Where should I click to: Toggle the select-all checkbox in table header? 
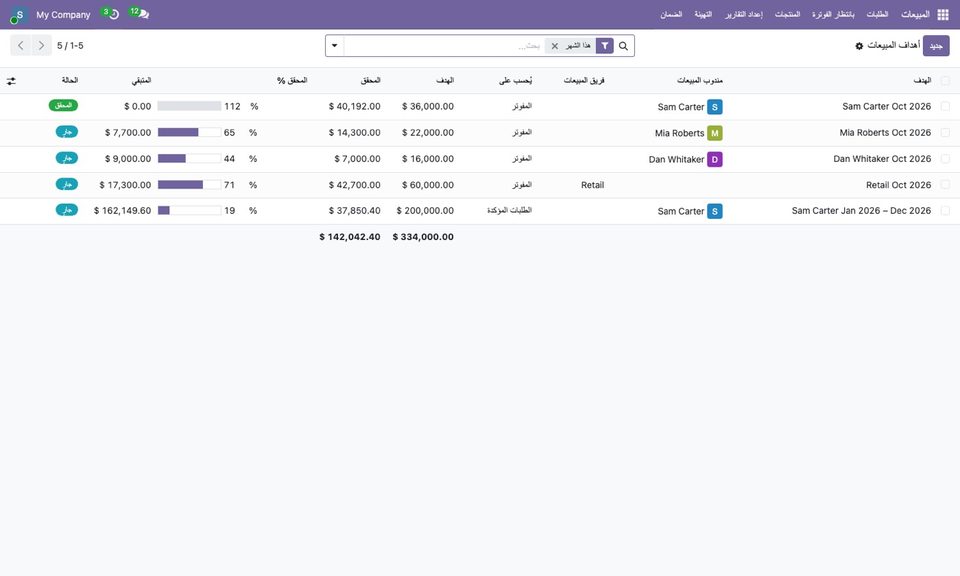coord(945,81)
